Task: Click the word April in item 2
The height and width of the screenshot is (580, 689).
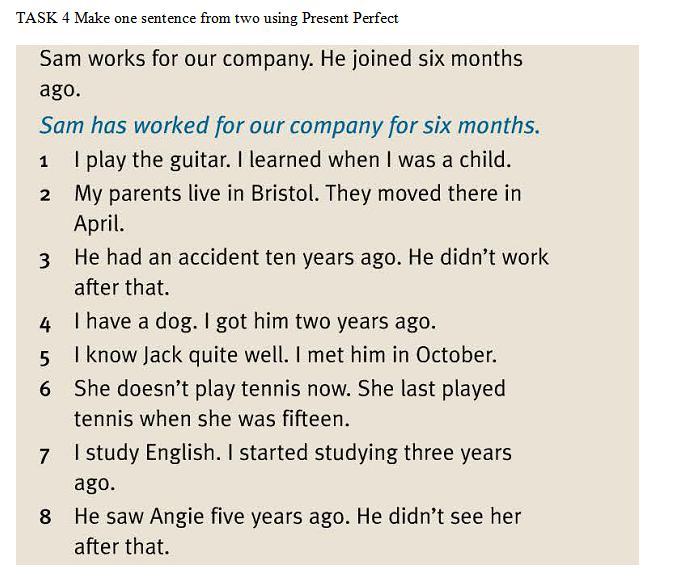Action: [99, 224]
